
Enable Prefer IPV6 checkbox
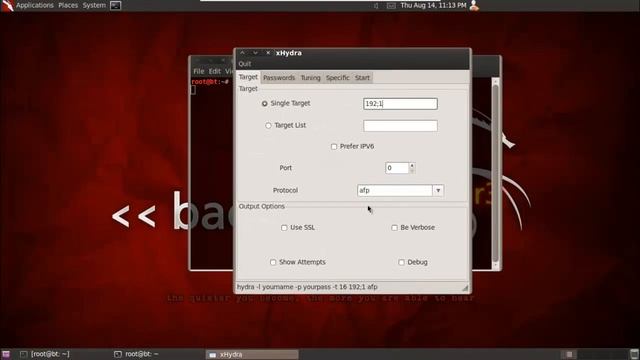pos(334,147)
